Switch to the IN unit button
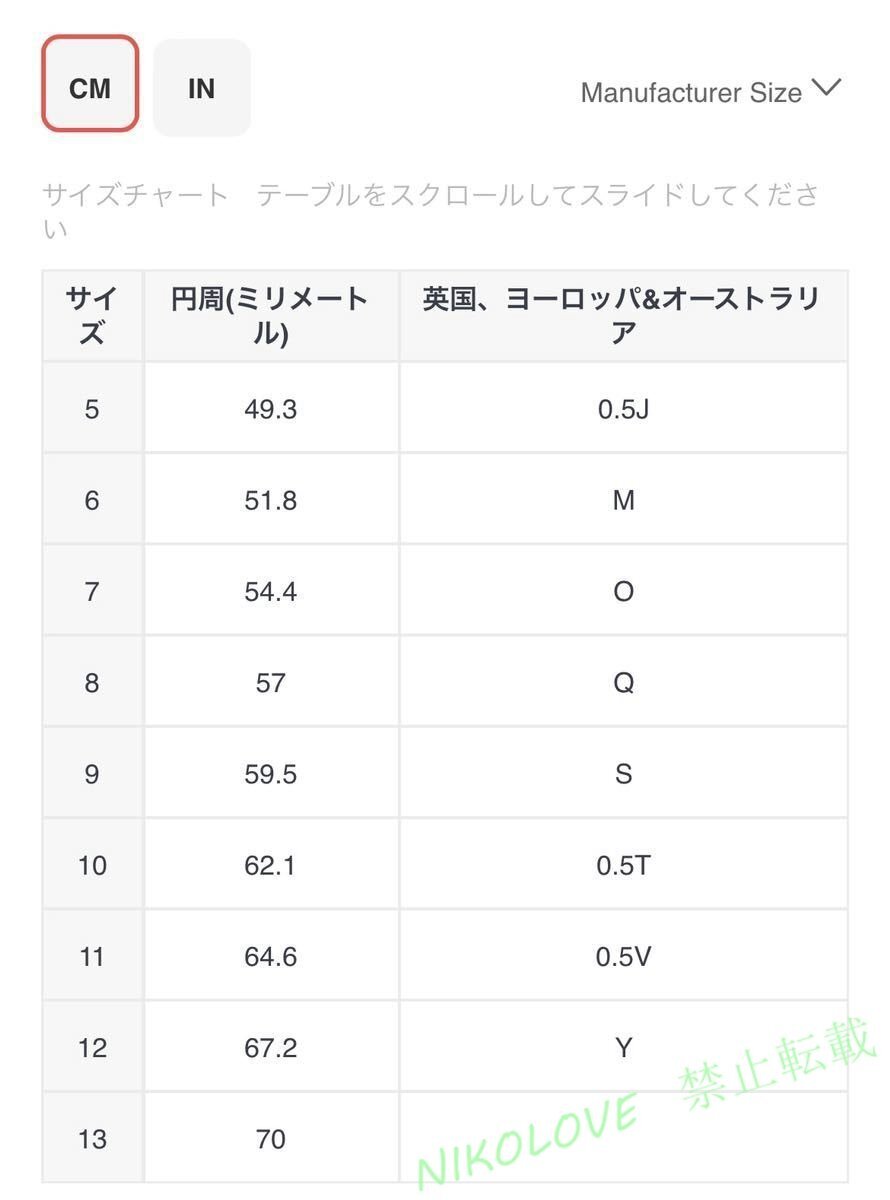This screenshot has height=1200, width=890. pos(201,88)
